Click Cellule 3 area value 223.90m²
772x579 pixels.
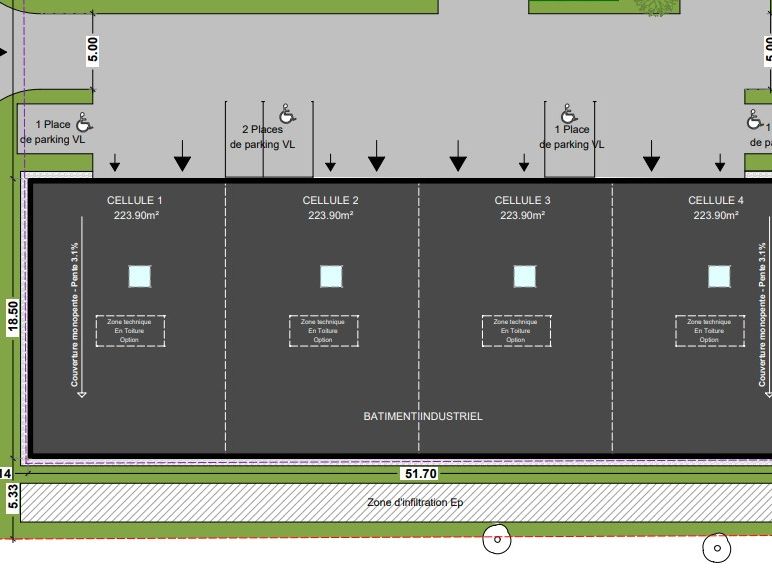[x=522, y=215]
